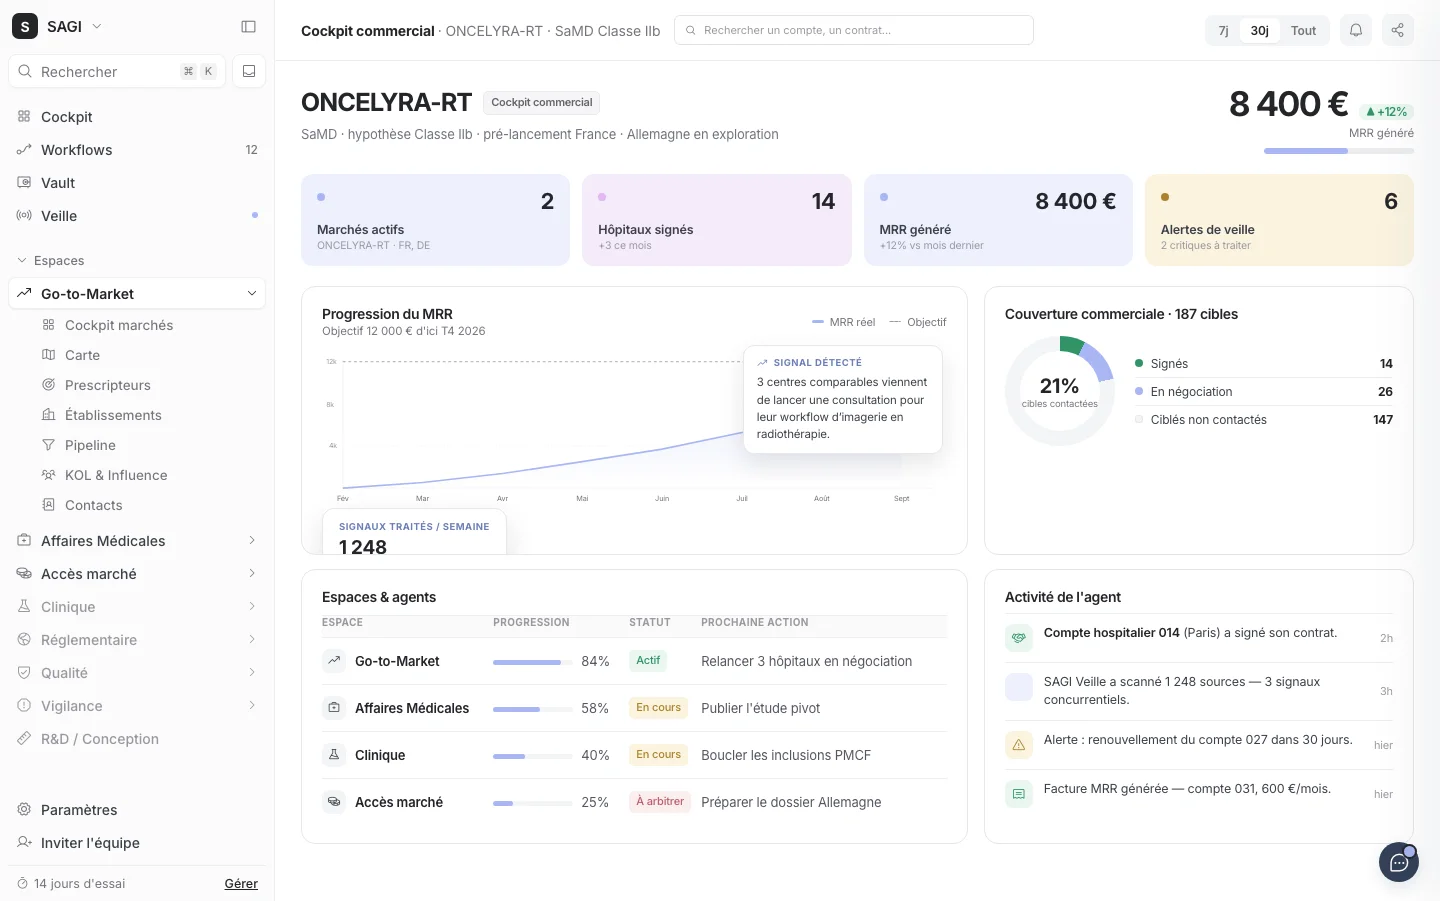Open R&D / Conception space
1440x901 pixels.
click(x=137, y=739)
